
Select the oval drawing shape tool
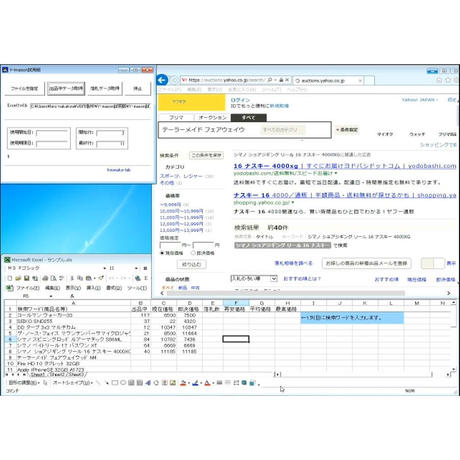point(123,383)
